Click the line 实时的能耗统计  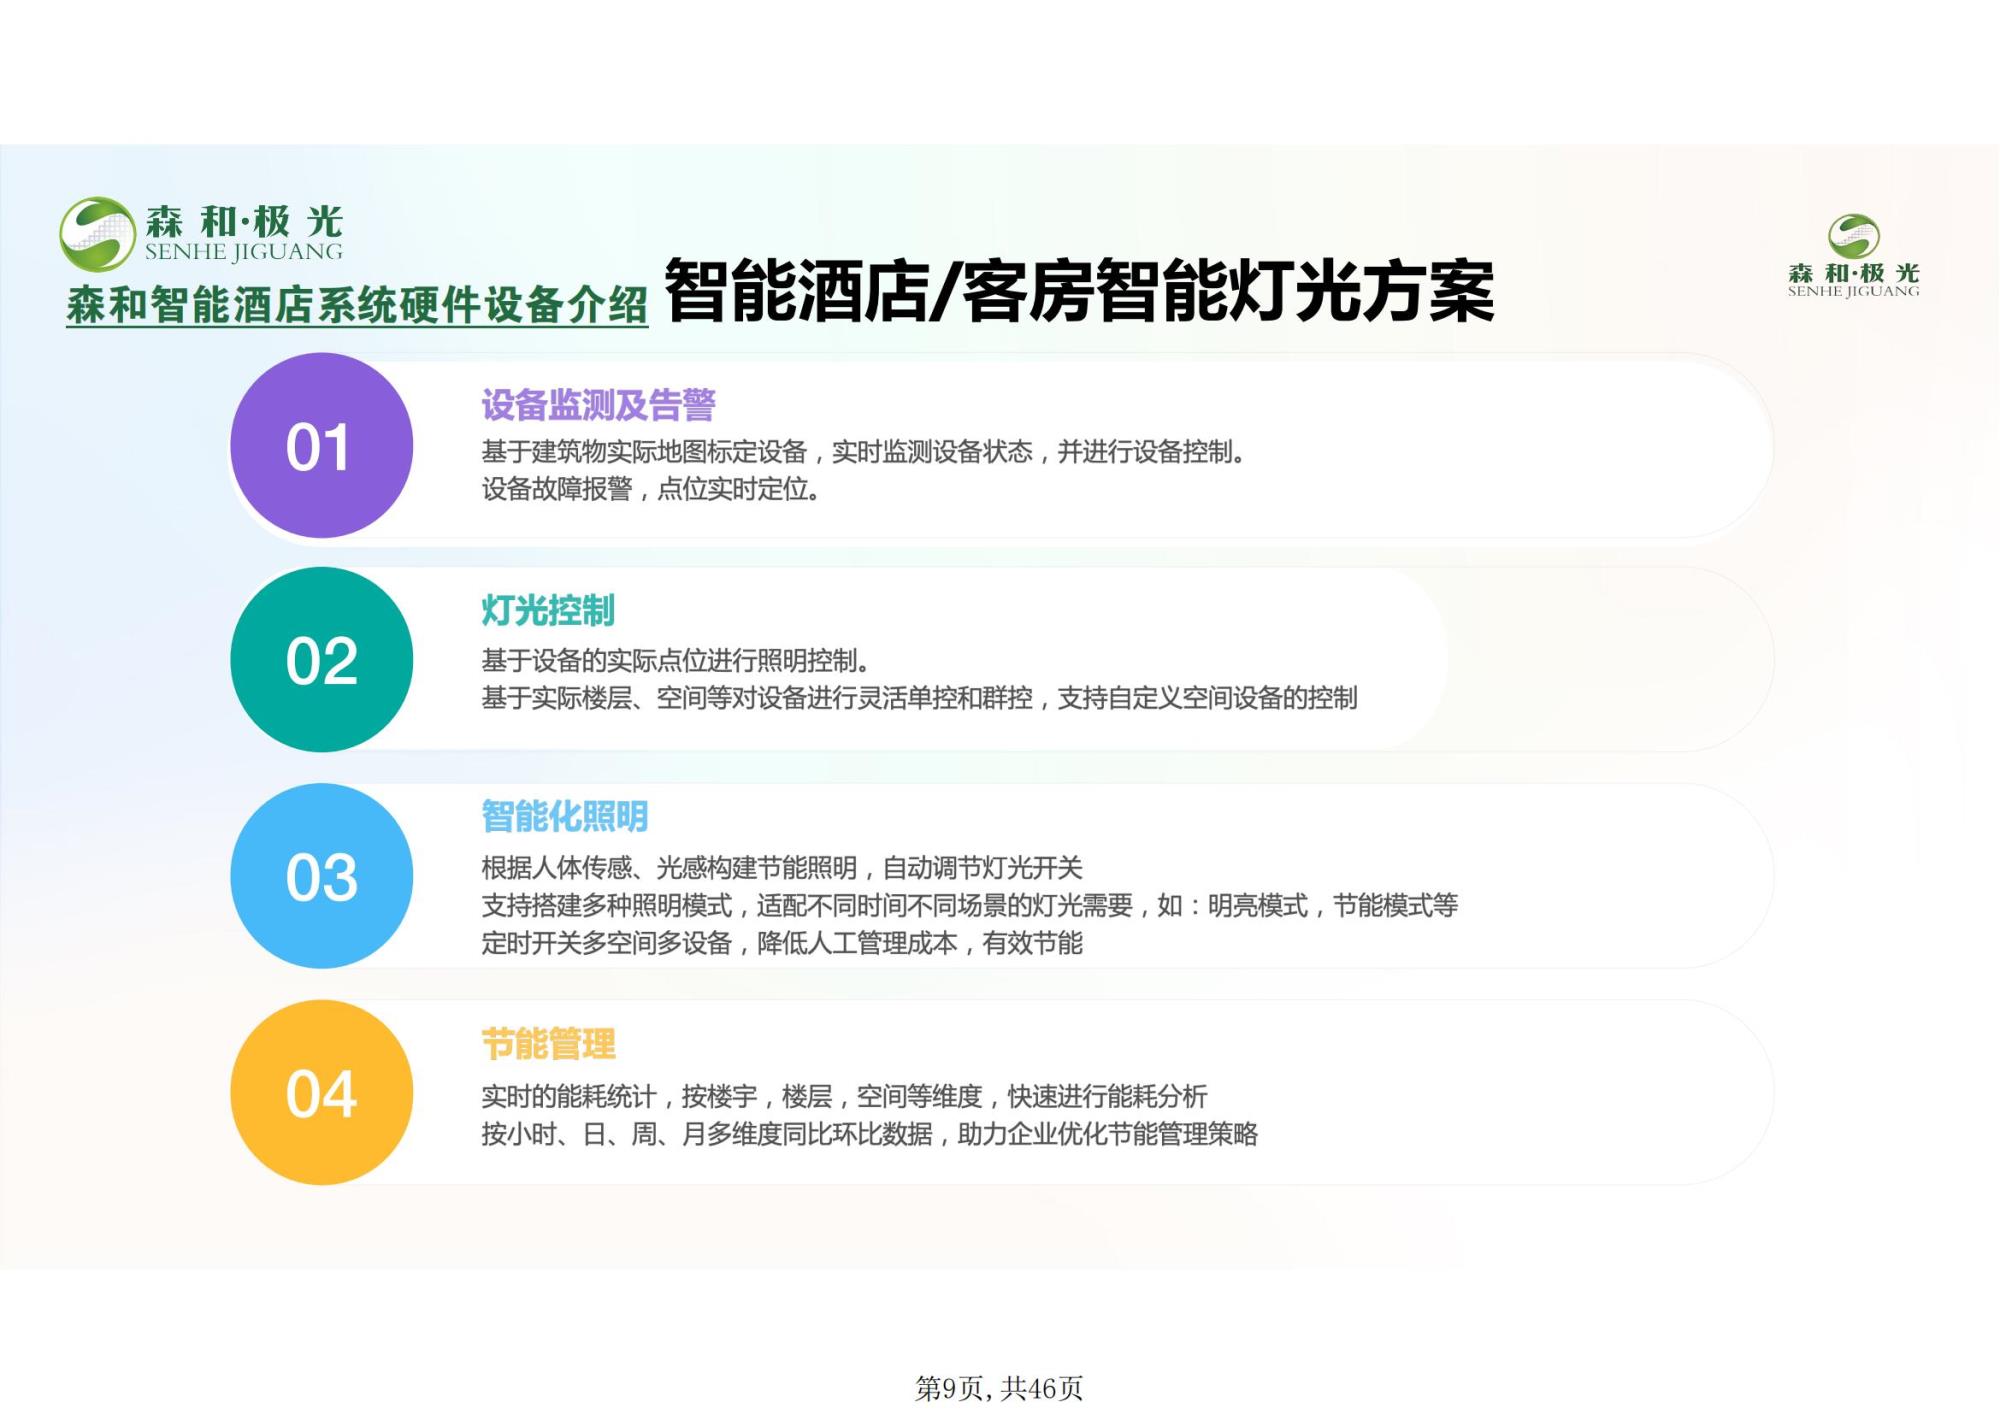[x=844, y=1097]
